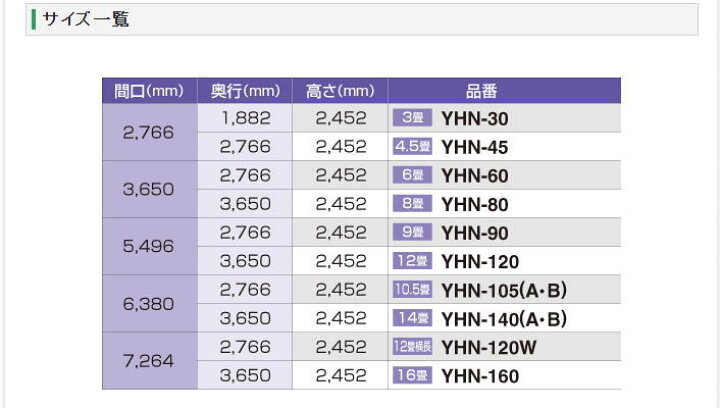Click the 2,766 depth cell in YHN-120W row

[245, 347]
